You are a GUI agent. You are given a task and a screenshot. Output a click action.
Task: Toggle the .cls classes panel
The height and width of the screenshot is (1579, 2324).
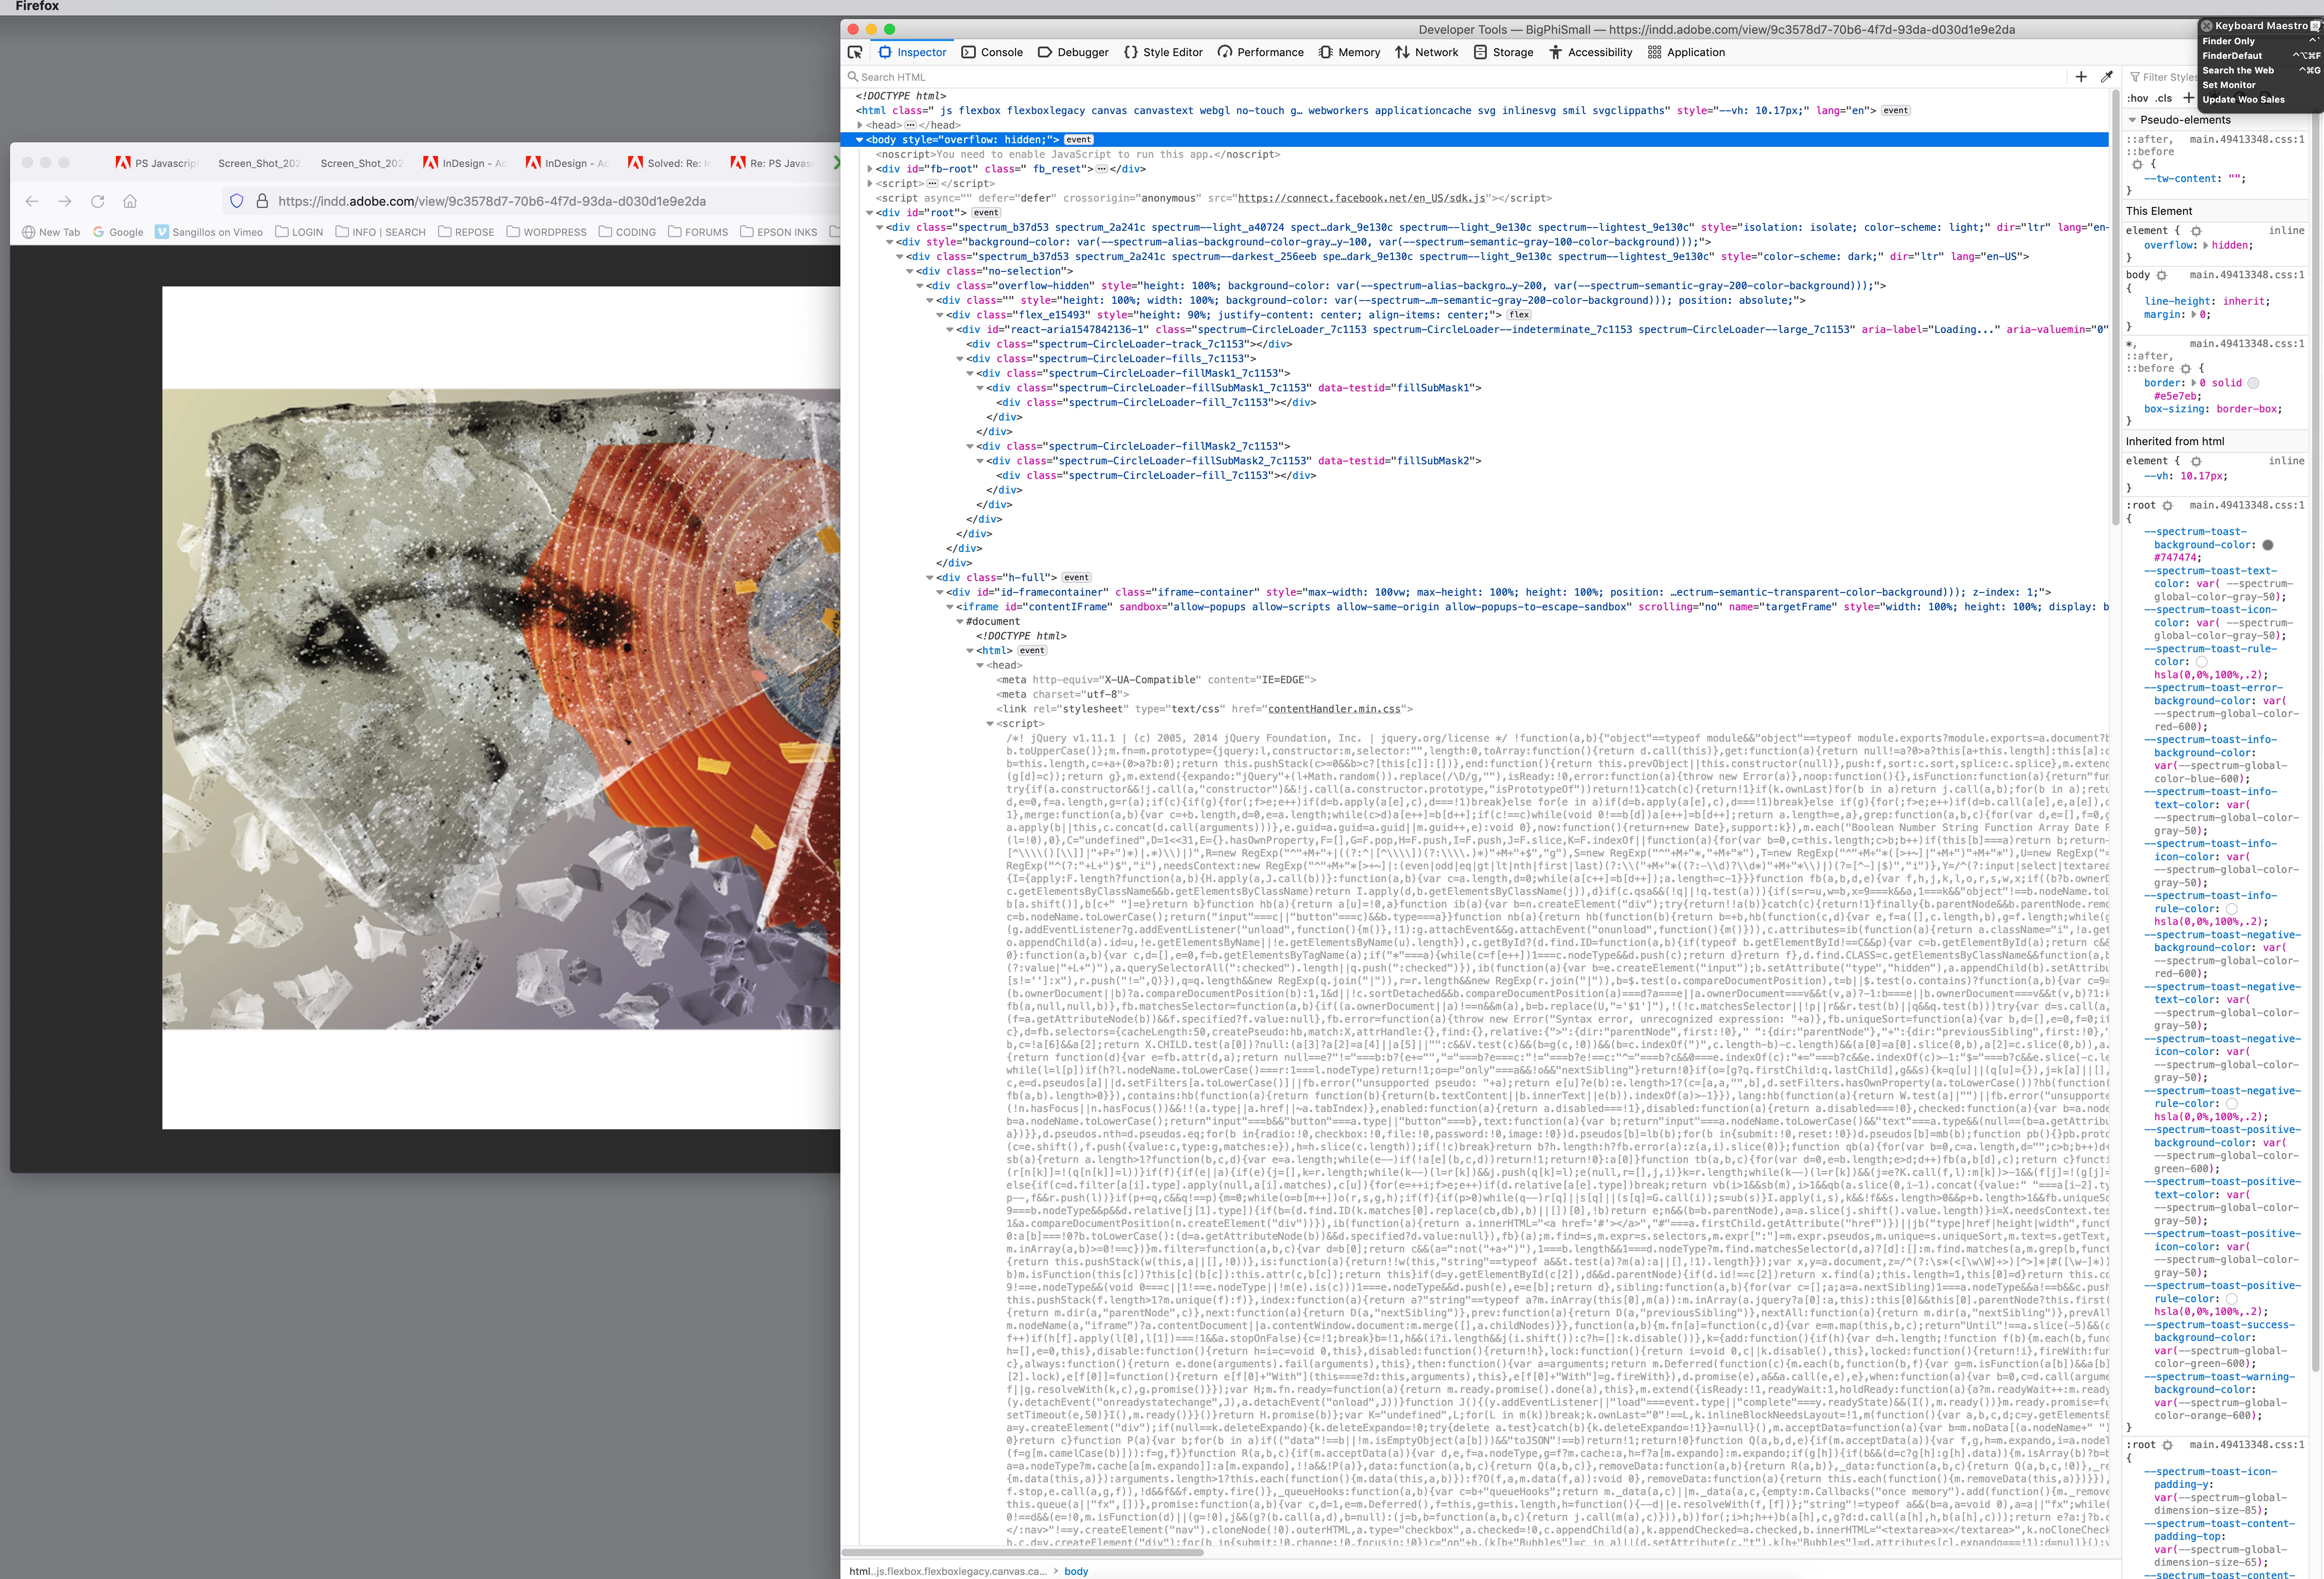[x=2163, y=98]
